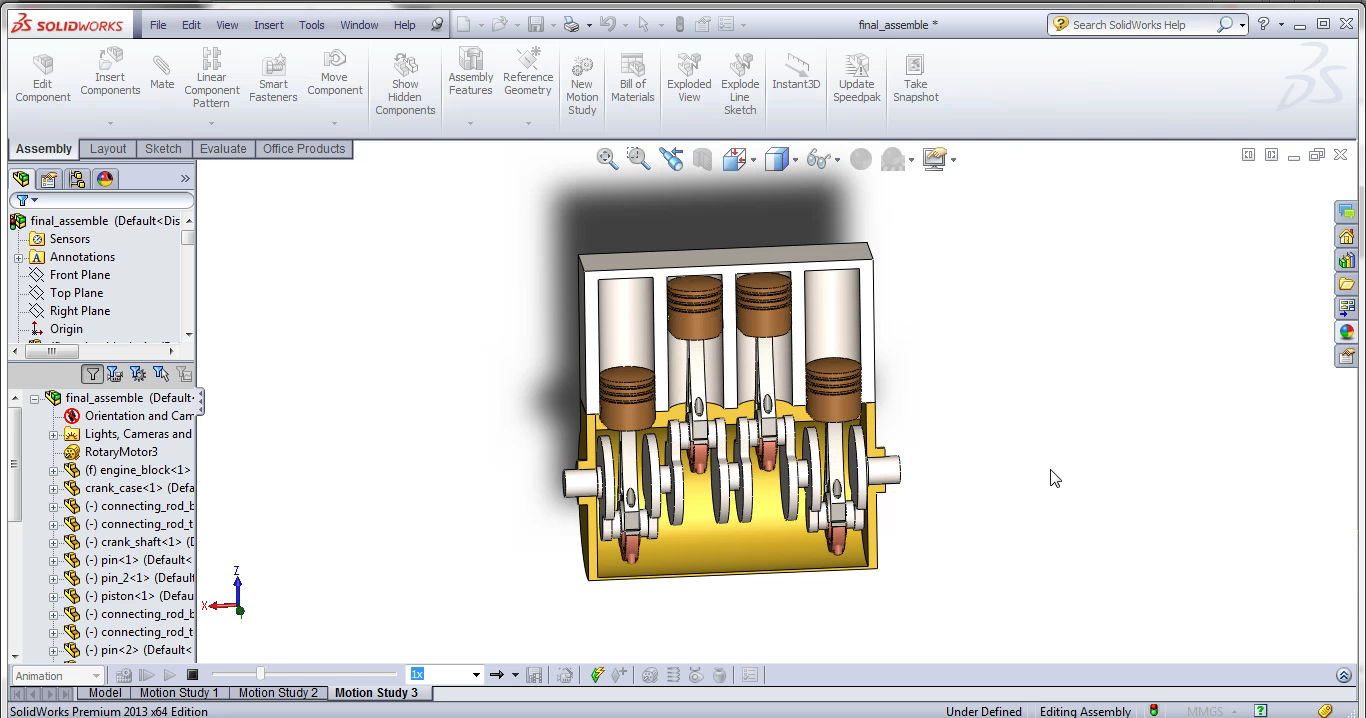Open the FeatureManager design tree tab
This screenshot has width=1366, height=718.
coord(21,179)
